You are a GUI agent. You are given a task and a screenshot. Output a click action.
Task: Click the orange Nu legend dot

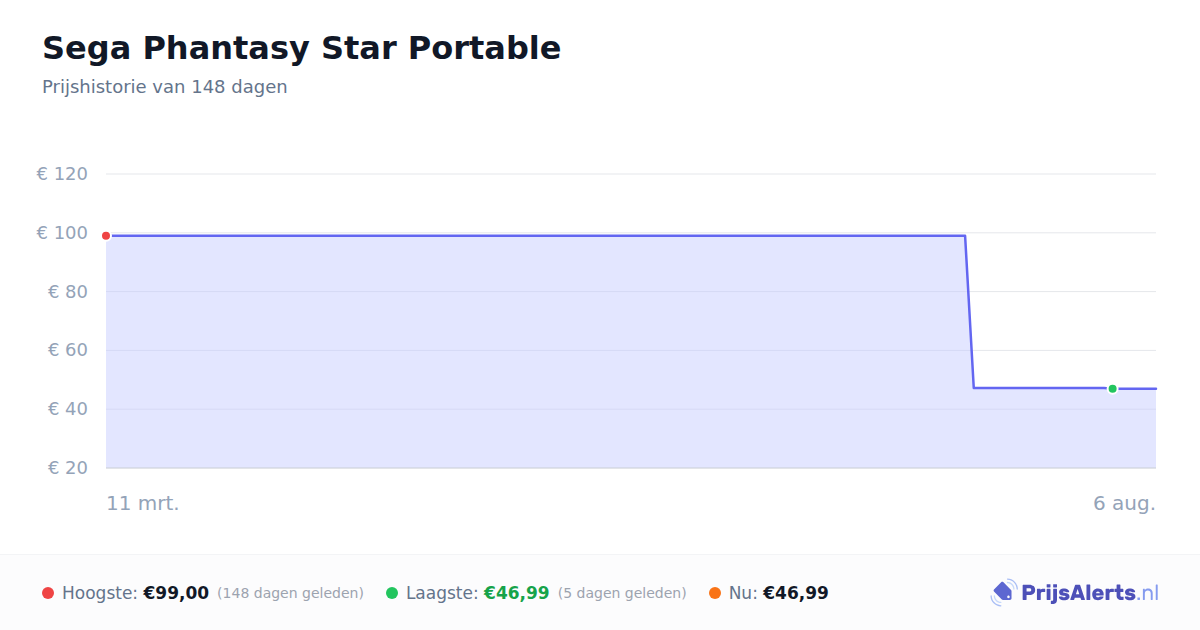click(x=715, y=593)
